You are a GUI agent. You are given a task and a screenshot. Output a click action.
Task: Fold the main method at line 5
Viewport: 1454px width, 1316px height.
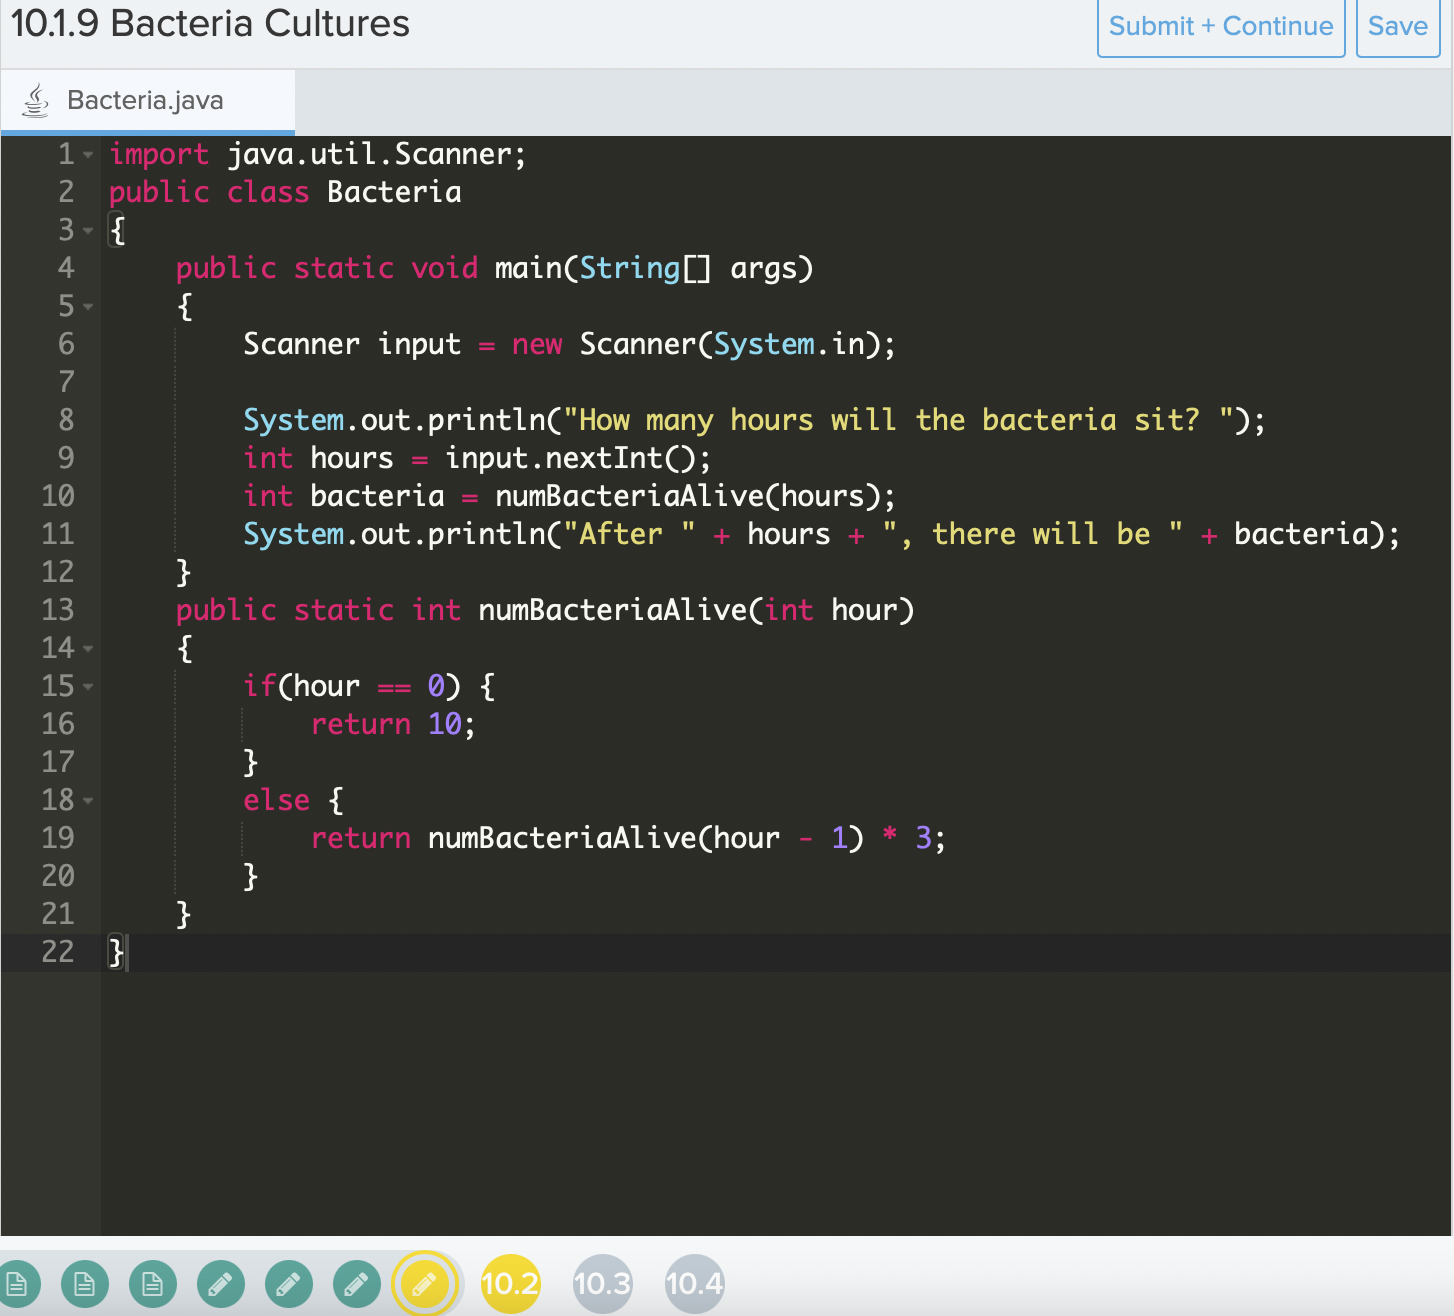click(88, 307)
